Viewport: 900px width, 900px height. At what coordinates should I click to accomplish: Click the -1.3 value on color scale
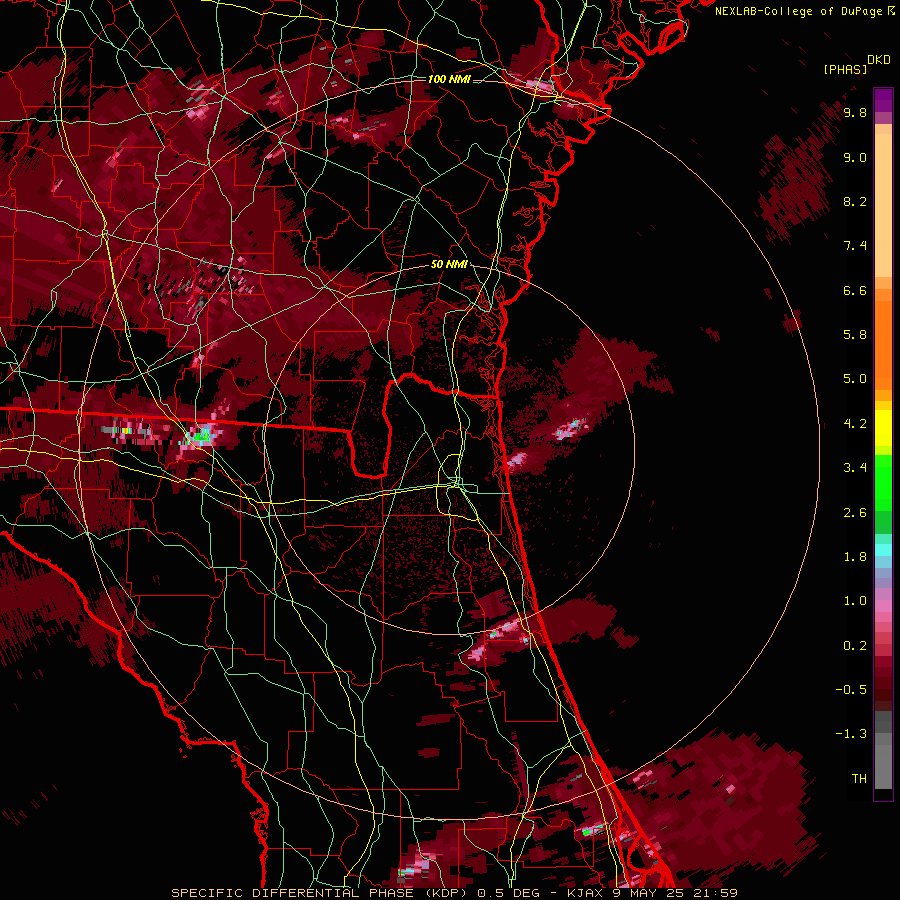click(x=851, y=734)
